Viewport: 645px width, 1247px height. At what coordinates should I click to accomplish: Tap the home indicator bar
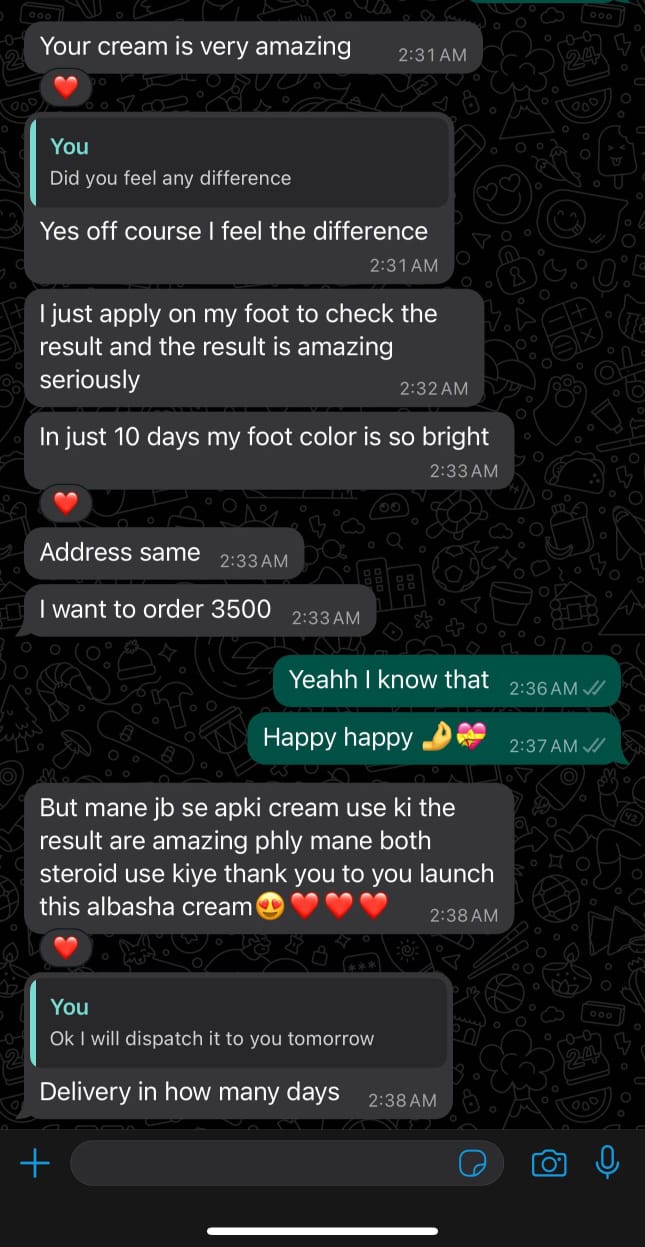click(322, 1231)
